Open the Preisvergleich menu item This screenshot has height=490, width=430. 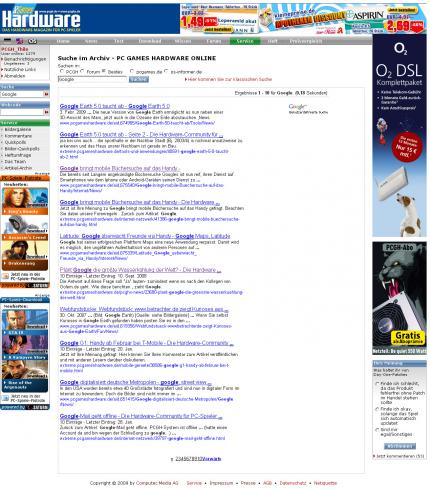pyautogui.click(x=306, y=41)
